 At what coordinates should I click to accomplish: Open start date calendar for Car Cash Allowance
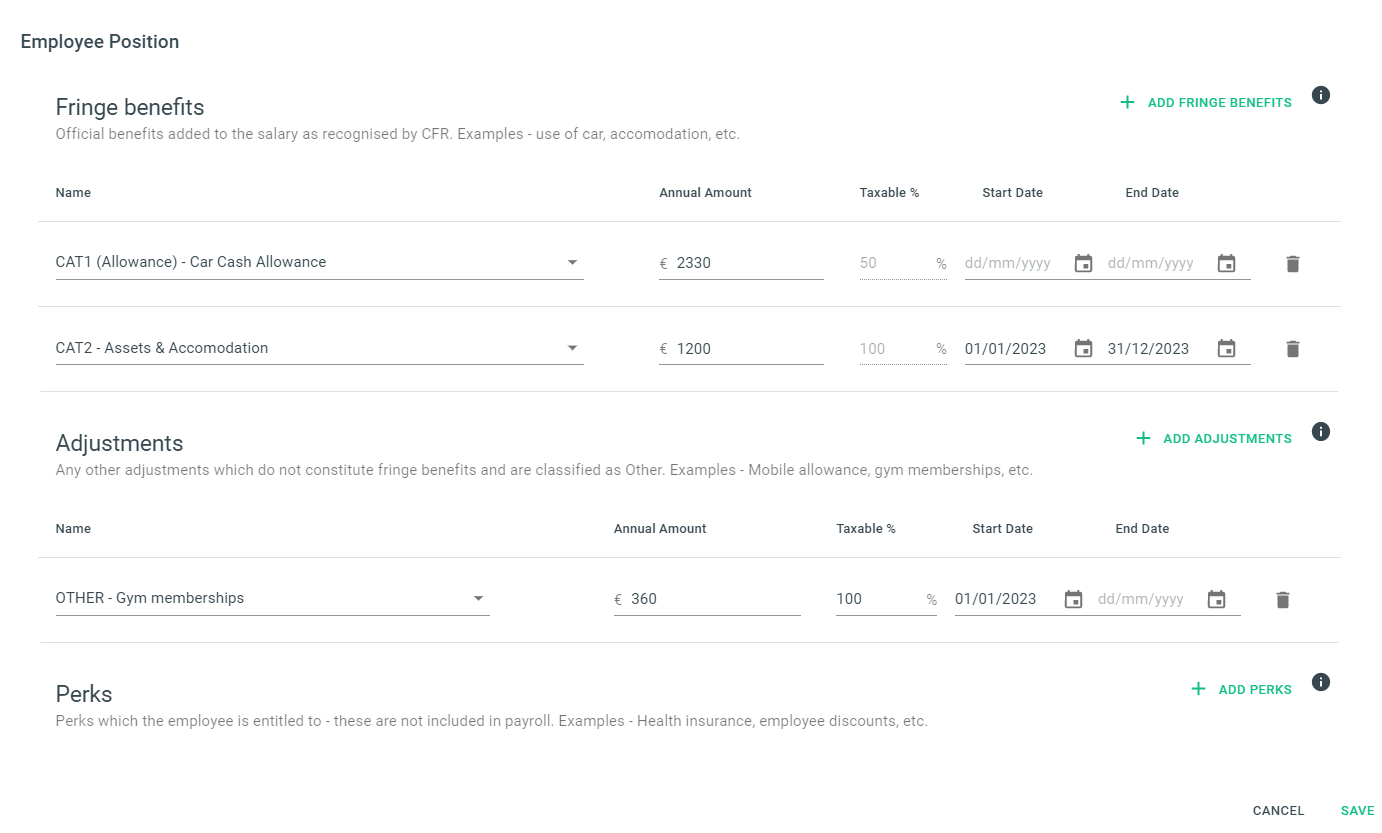coord(1083,264)
